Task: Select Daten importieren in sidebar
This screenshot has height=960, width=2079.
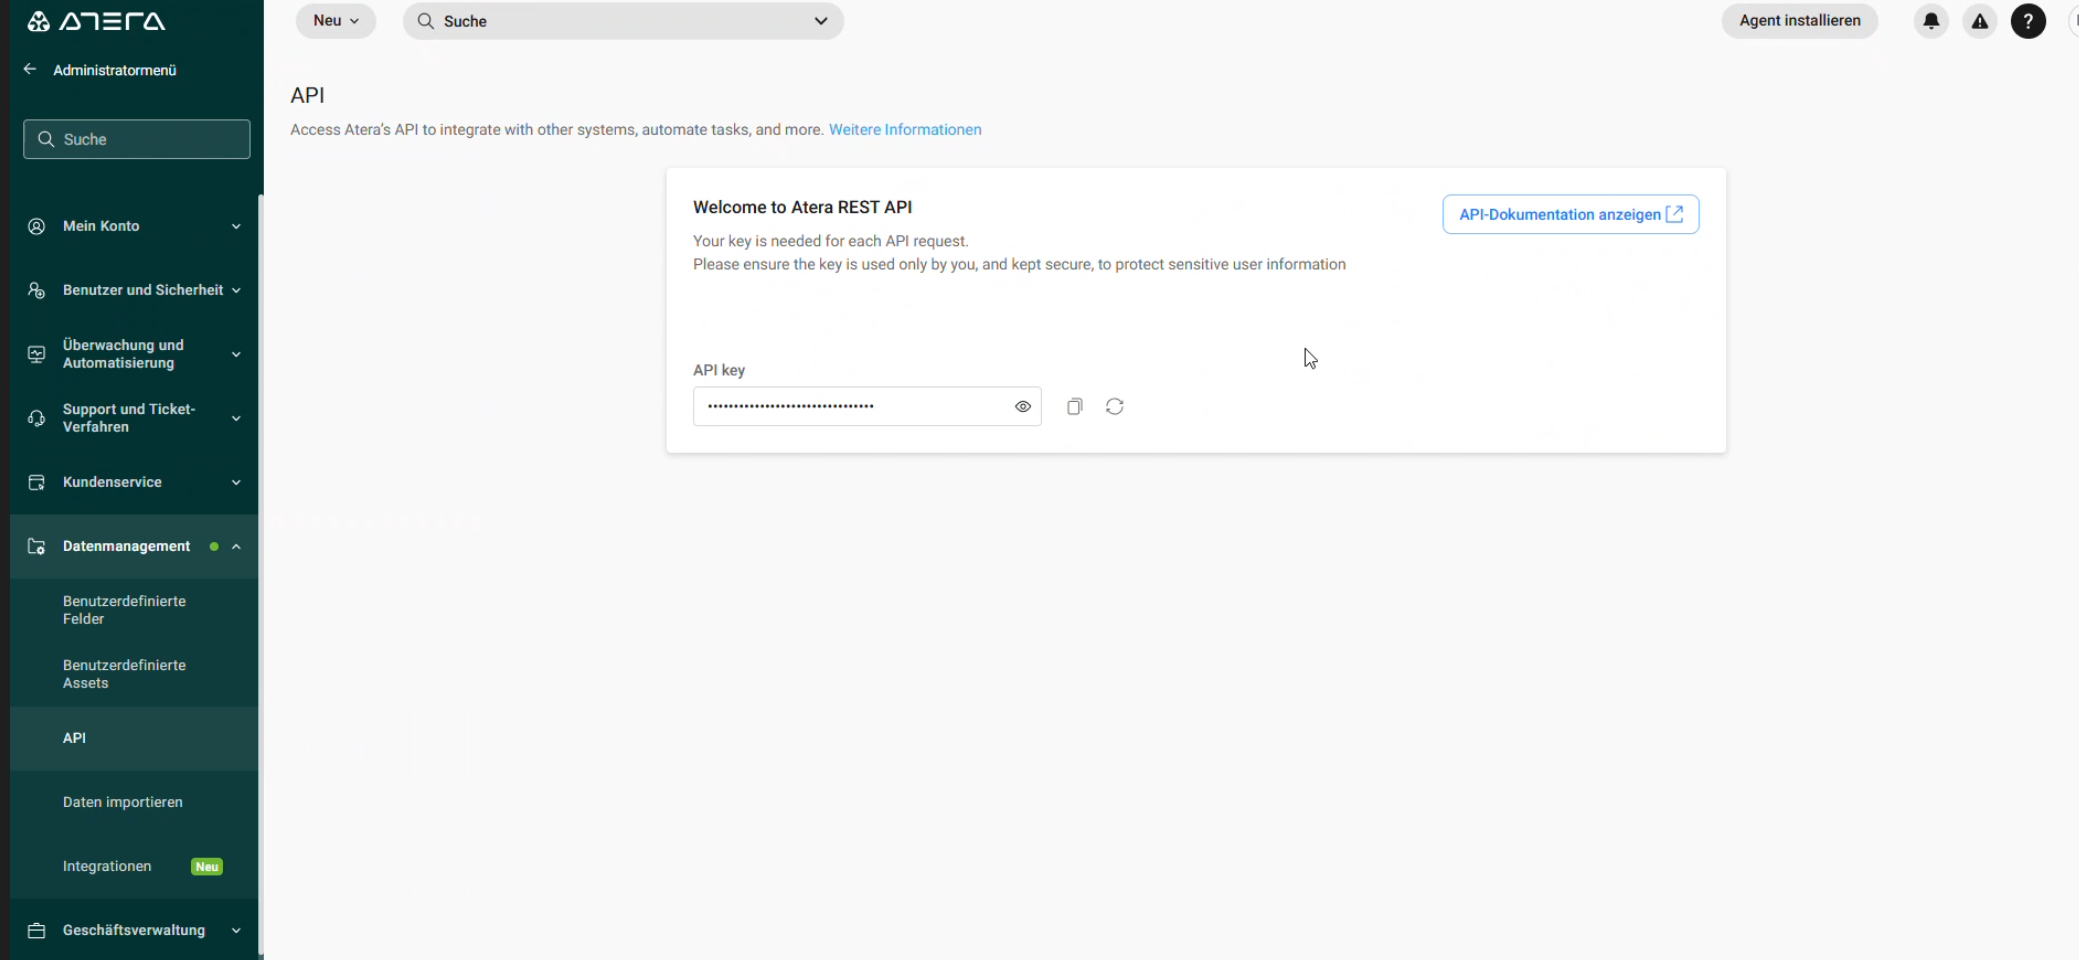Action: [x=122, y=802]
